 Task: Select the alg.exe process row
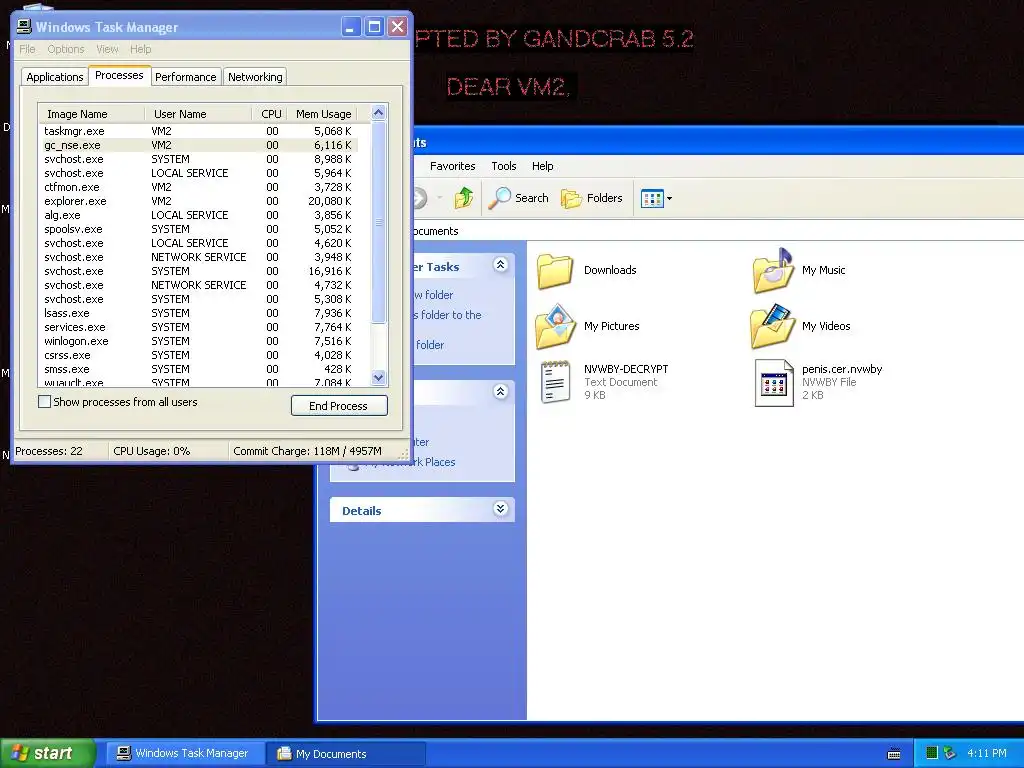click(x=199, y=215)
